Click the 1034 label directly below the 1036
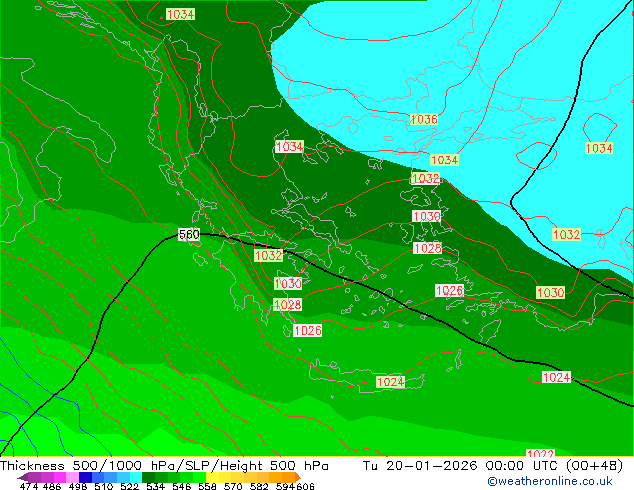The width and height of the screenshot is (634, 490). pos(444,160)
